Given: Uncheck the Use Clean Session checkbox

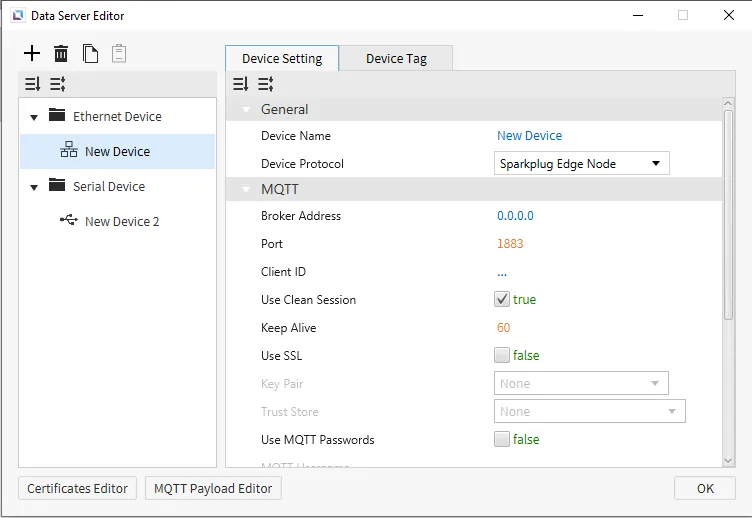Looking at the screenshot, I should pyautogui.click(x=502, y=299).
